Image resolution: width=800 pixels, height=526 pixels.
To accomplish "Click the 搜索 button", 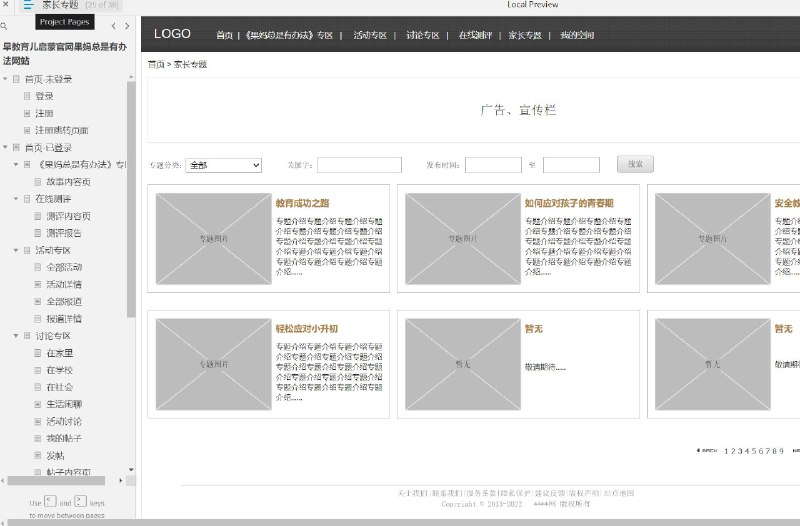I will click(x=635, y=164).
